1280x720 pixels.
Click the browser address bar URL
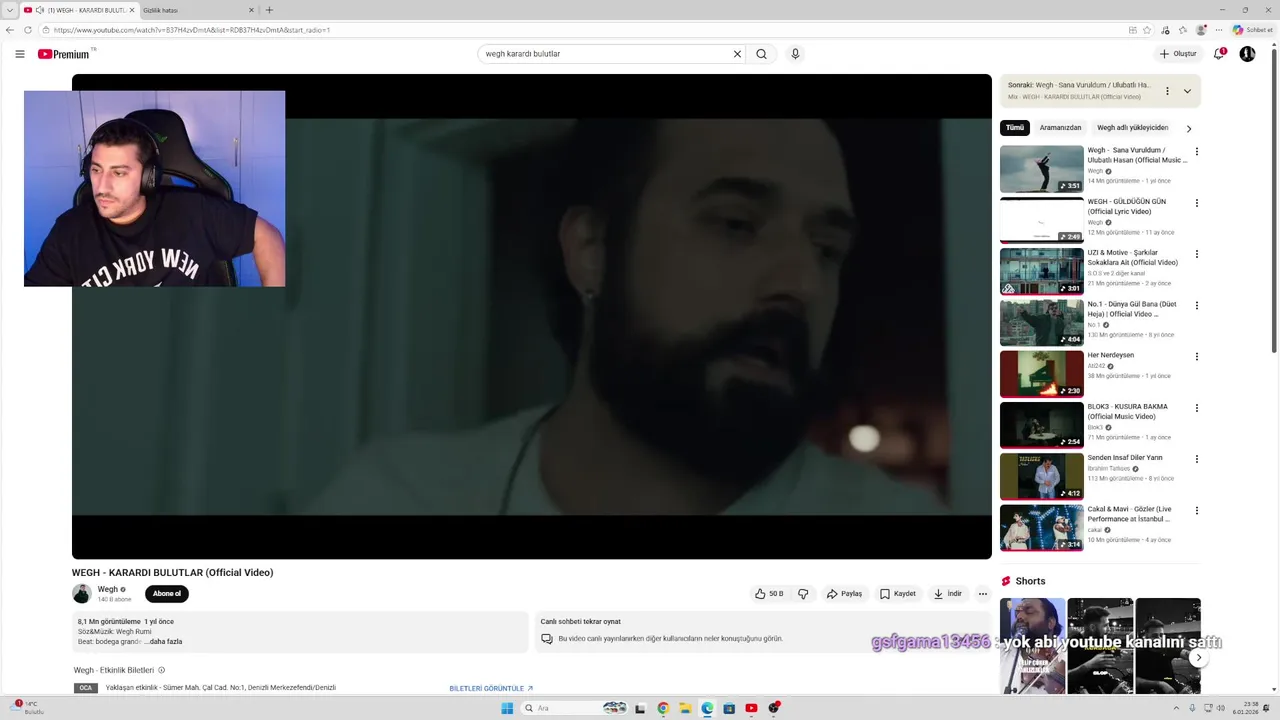190,30
